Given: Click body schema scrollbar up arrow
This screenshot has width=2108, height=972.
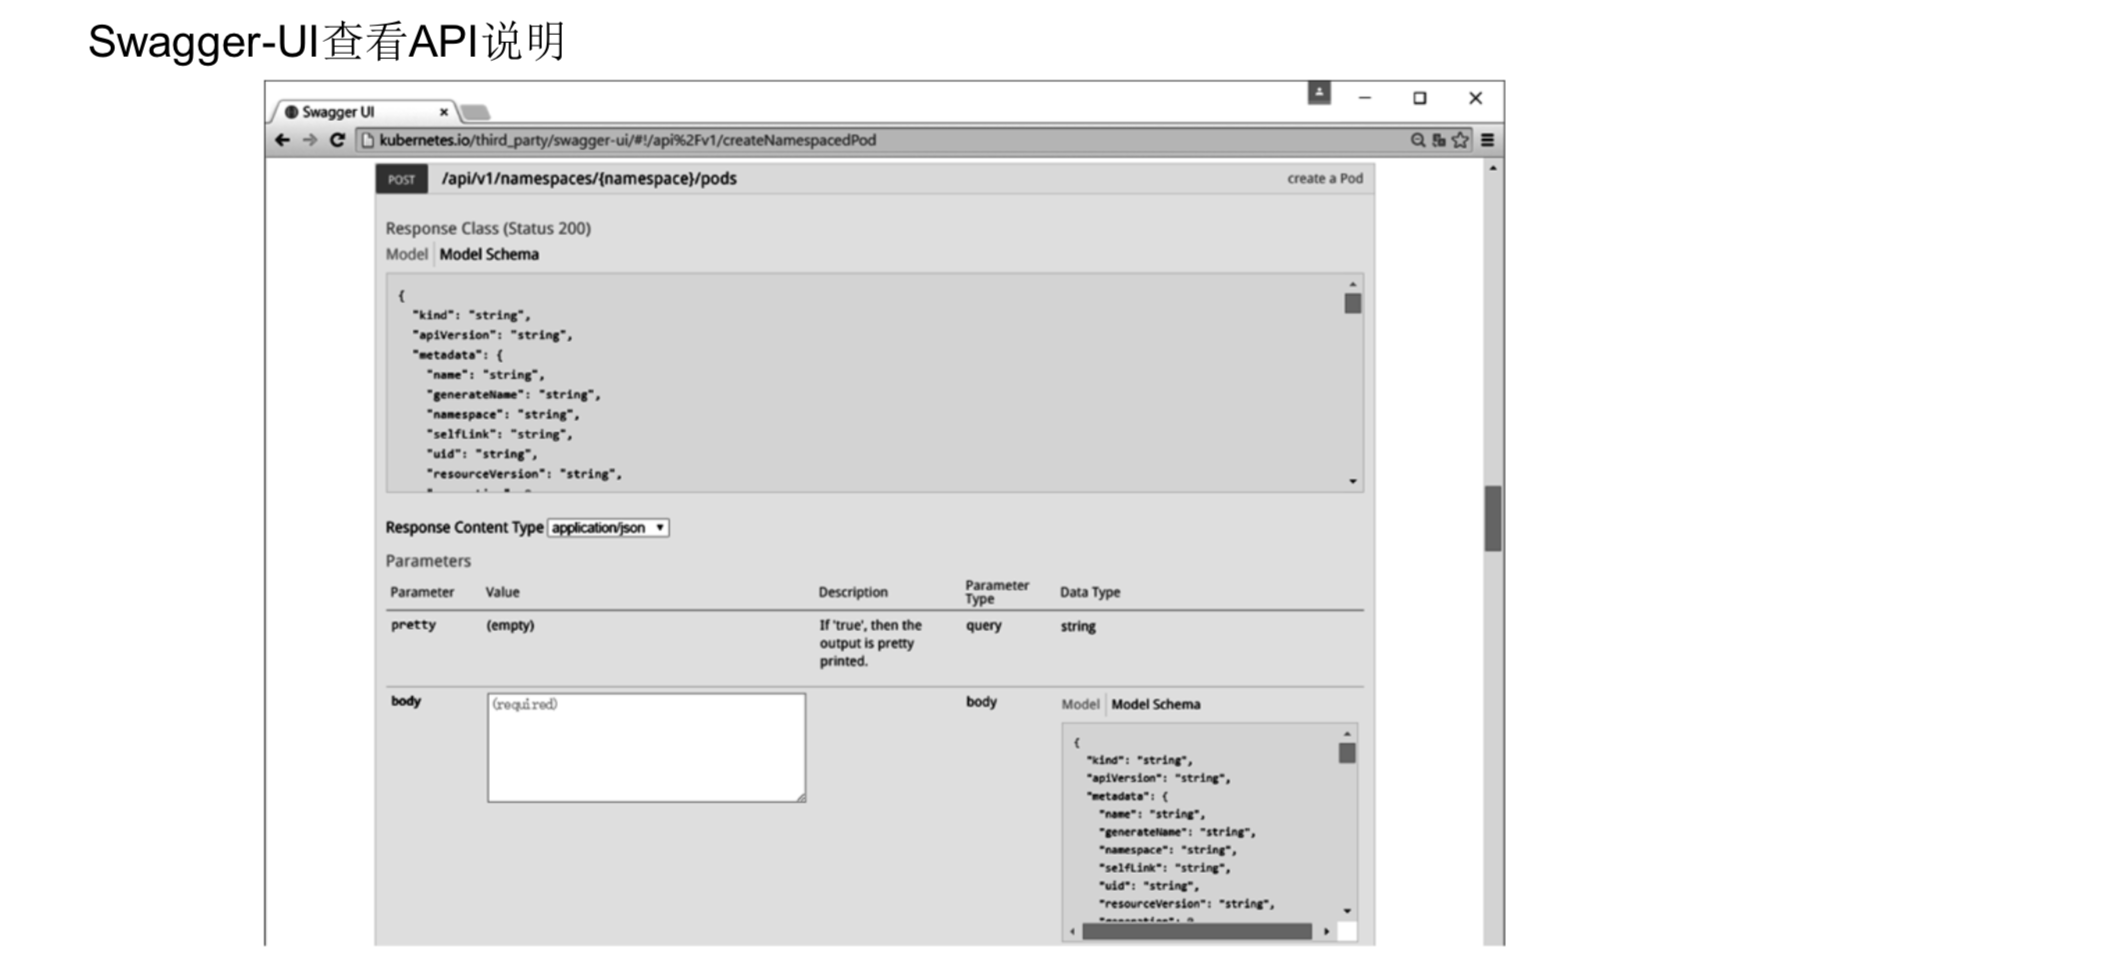Looking at the screenshot, I should 1347,734.
